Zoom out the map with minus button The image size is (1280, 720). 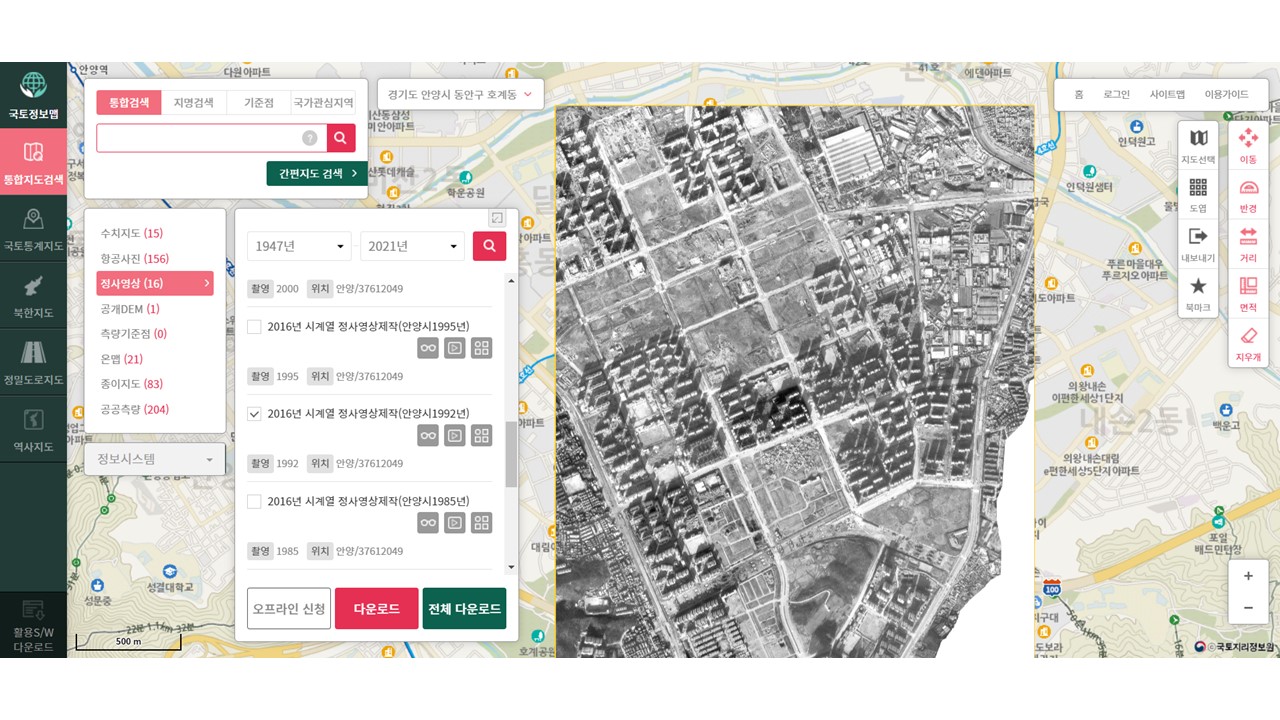pos(1248,607)
